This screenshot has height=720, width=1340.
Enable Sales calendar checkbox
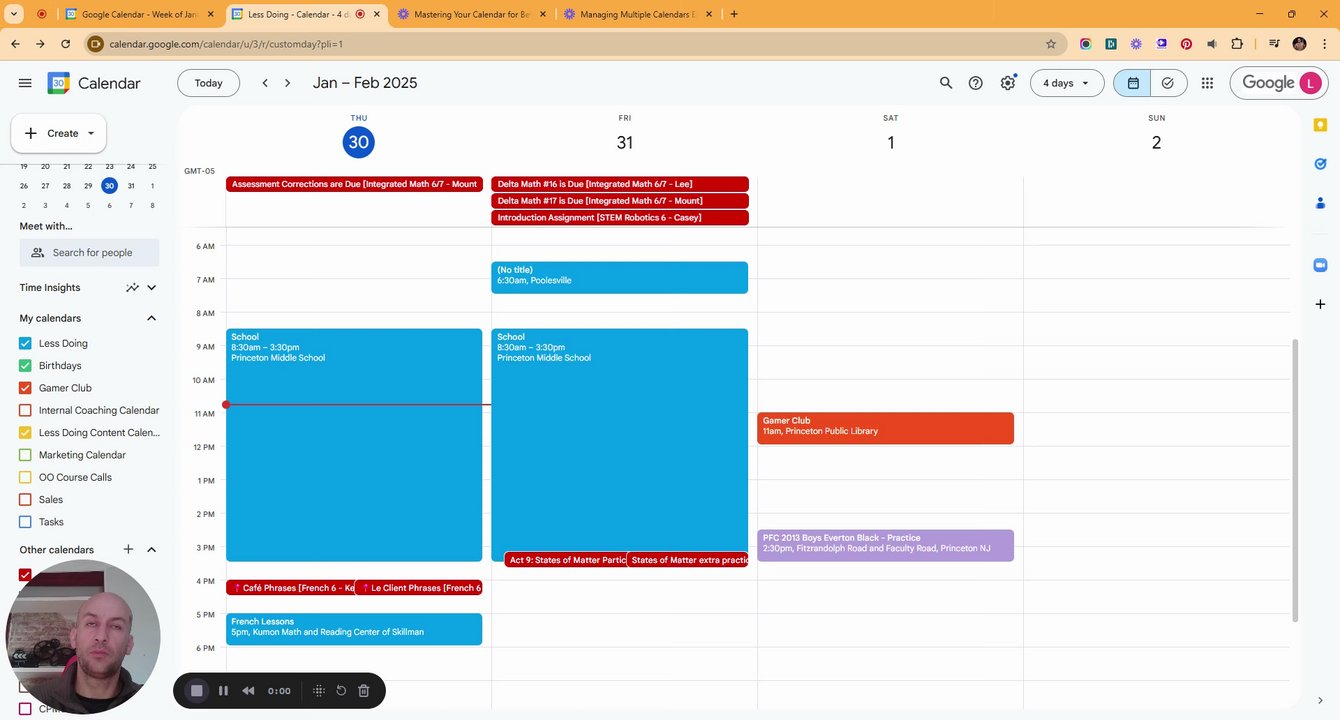[26, 500]
